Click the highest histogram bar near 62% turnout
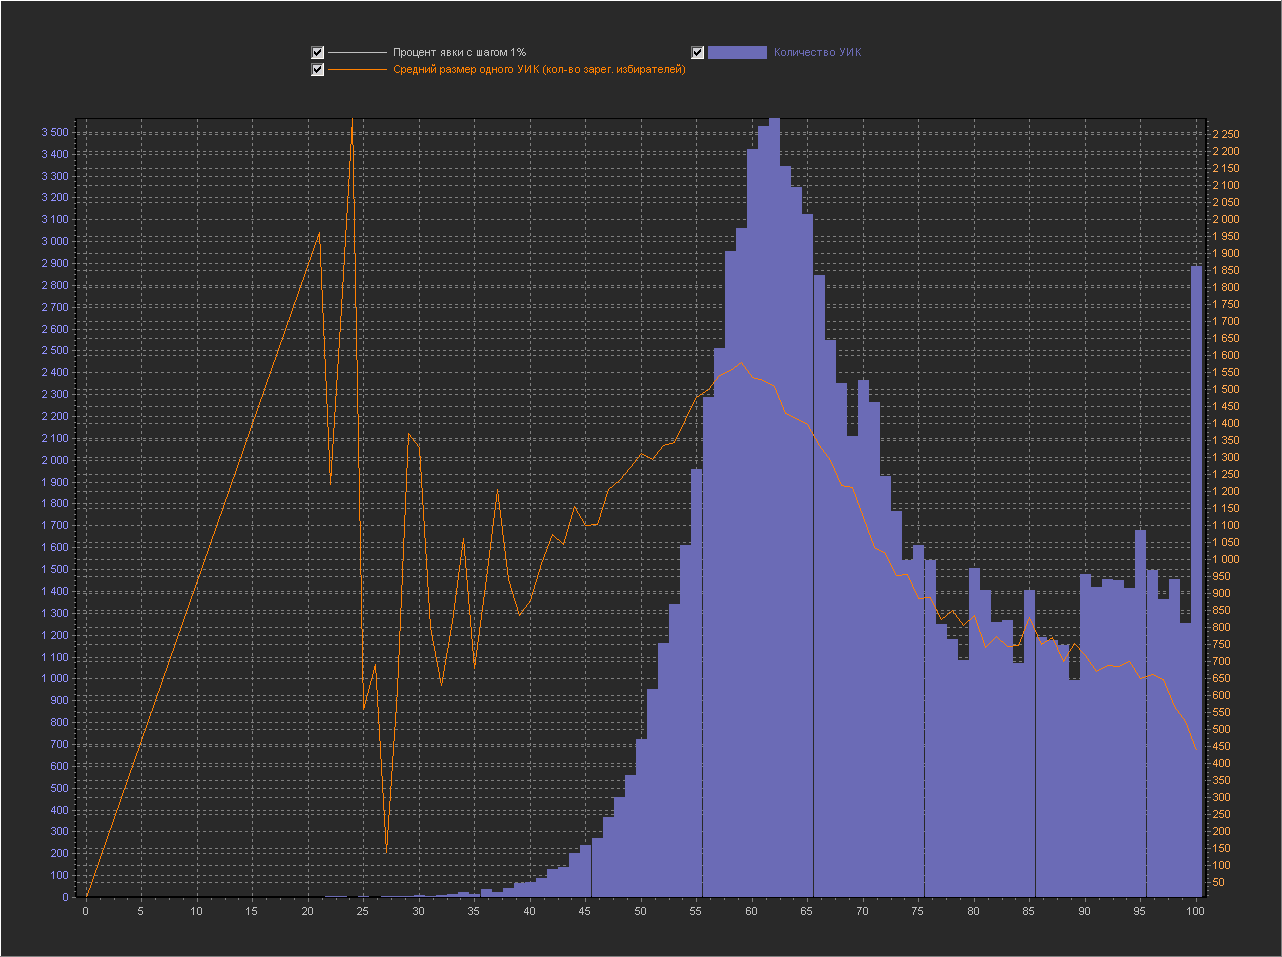Viewport: 1282px width, 957px height. coord(774,508)
